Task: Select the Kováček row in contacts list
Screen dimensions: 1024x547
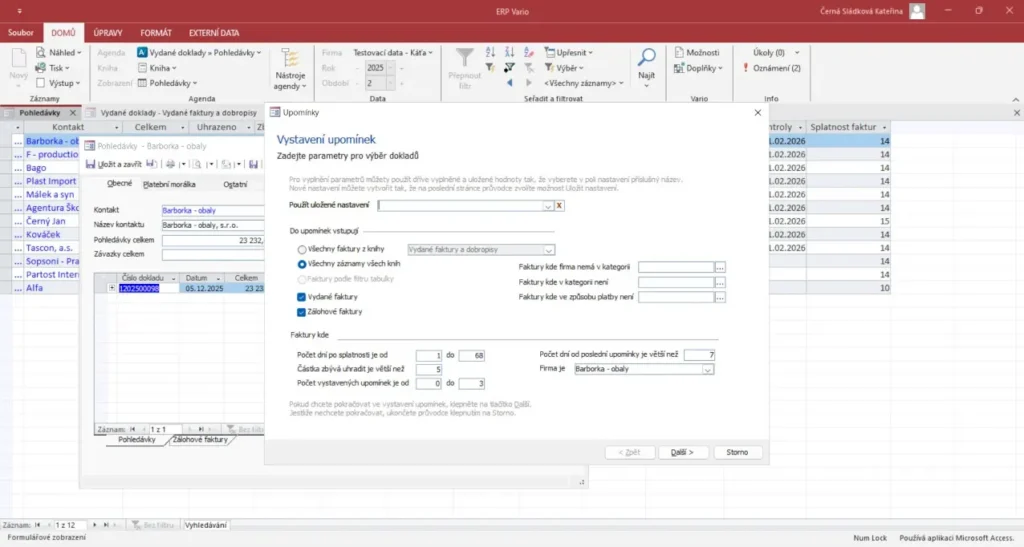Action: click(50, 234)
